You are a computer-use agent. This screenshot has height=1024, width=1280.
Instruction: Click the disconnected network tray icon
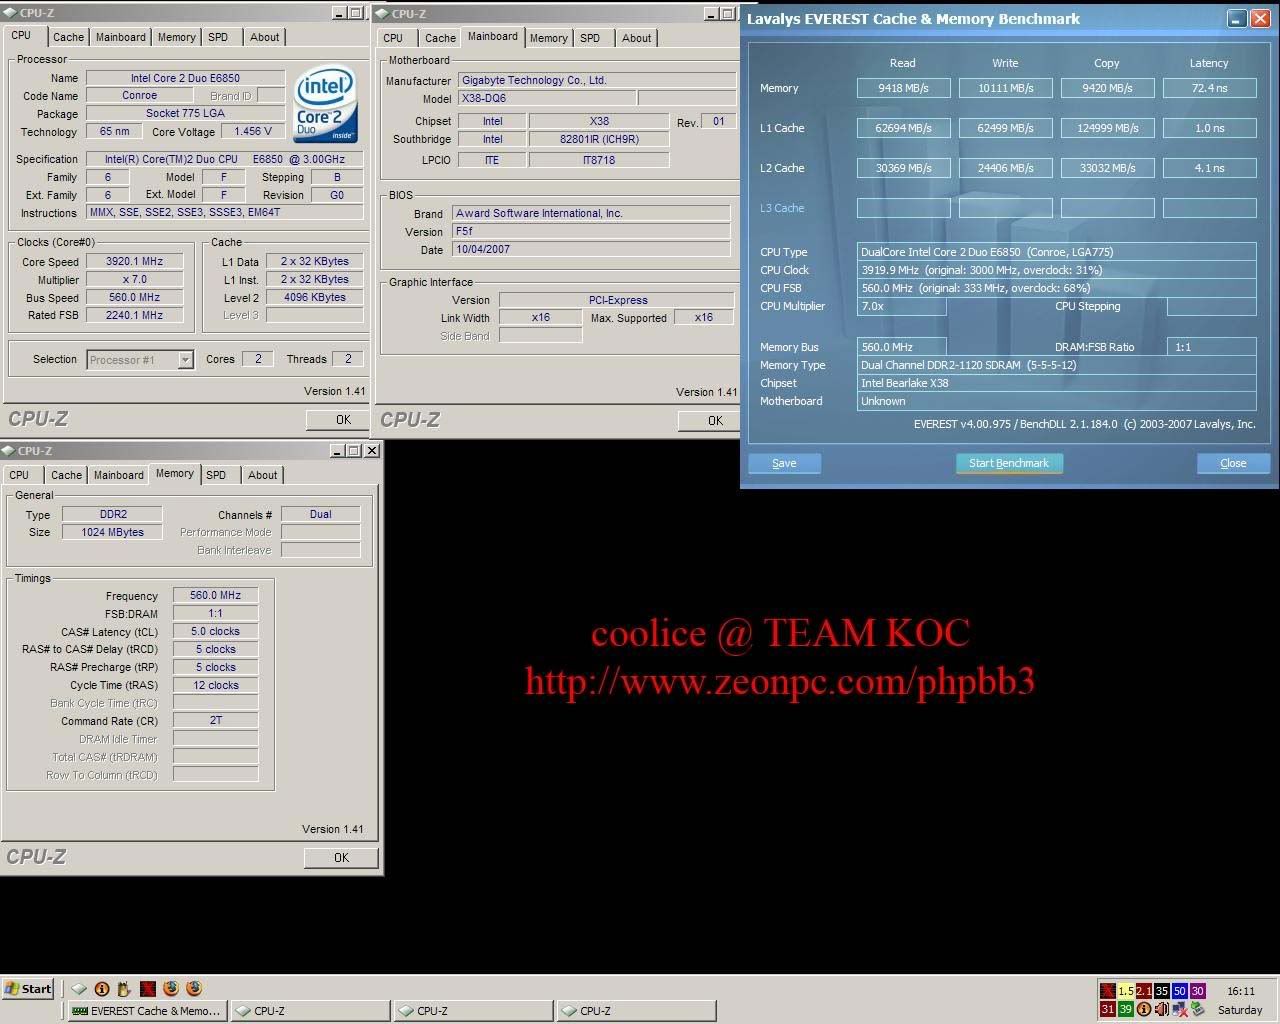pyautogui.click(x=1180, y=1009)
